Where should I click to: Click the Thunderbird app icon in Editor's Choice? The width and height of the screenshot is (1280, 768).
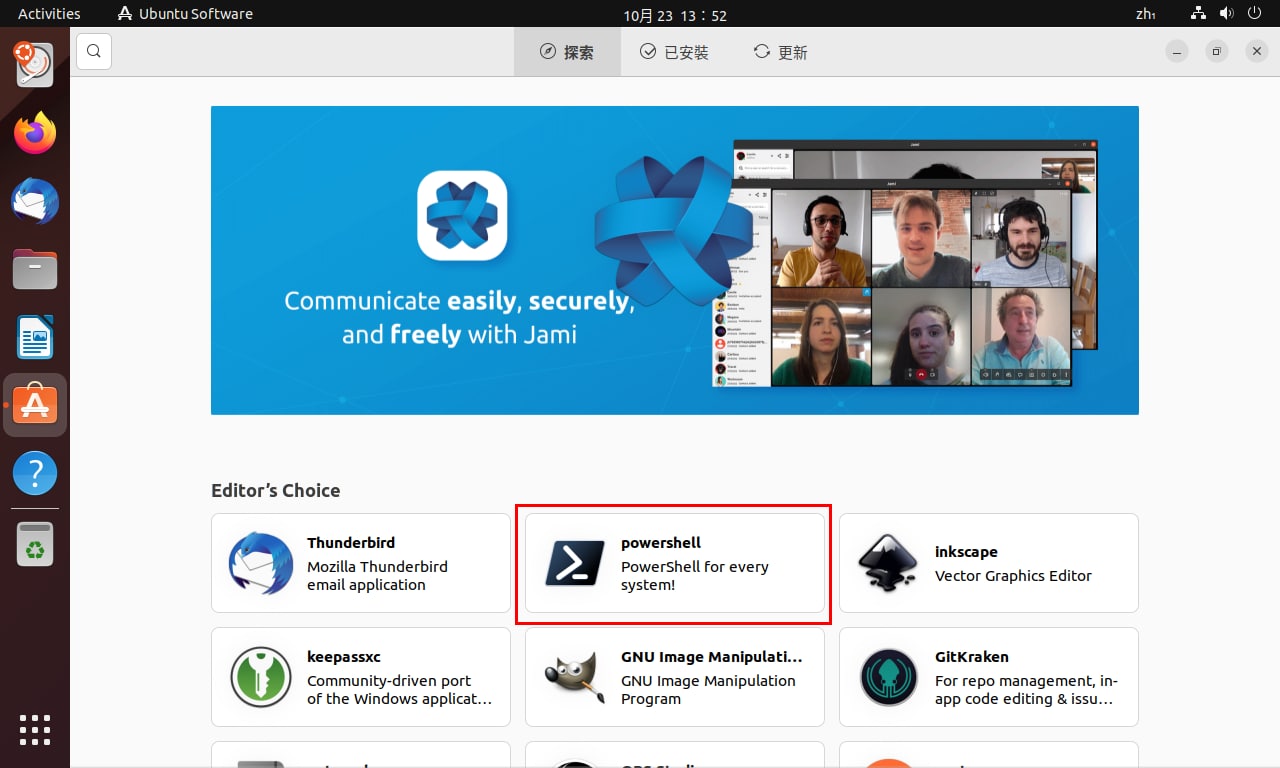(261, 563)
